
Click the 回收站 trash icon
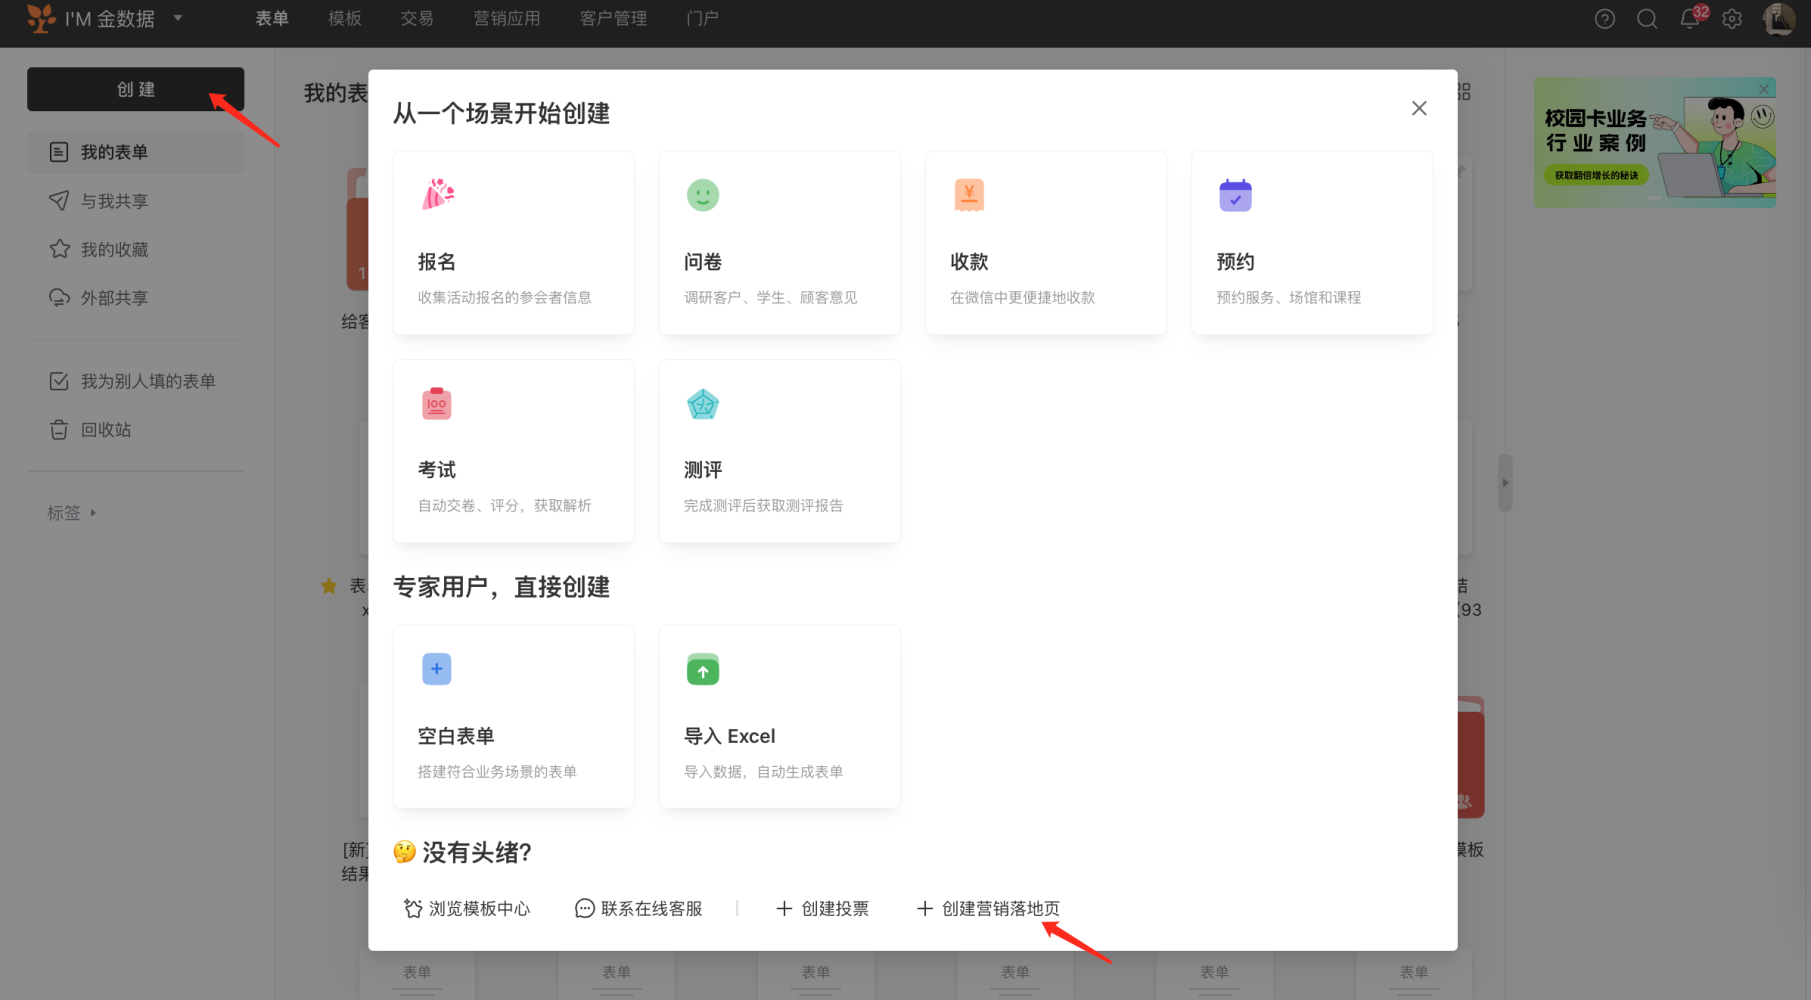click(59, 429)
